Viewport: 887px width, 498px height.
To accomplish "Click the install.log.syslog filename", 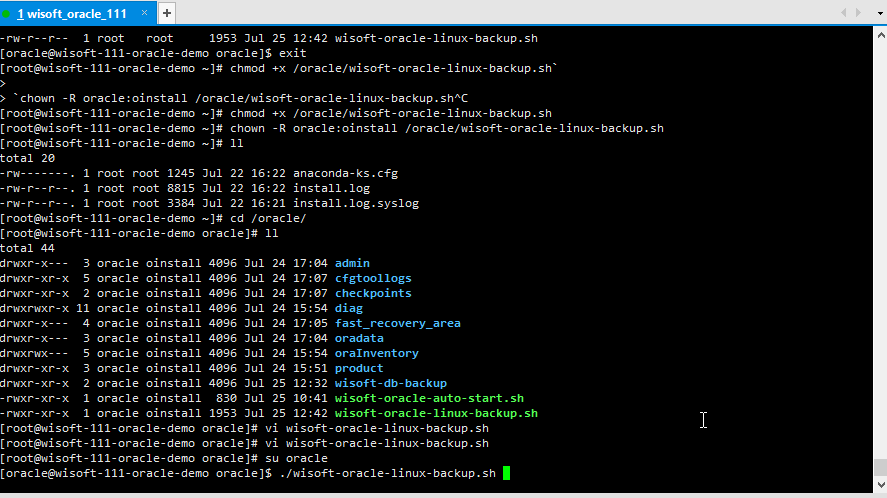I will click(x=356, y=203).
